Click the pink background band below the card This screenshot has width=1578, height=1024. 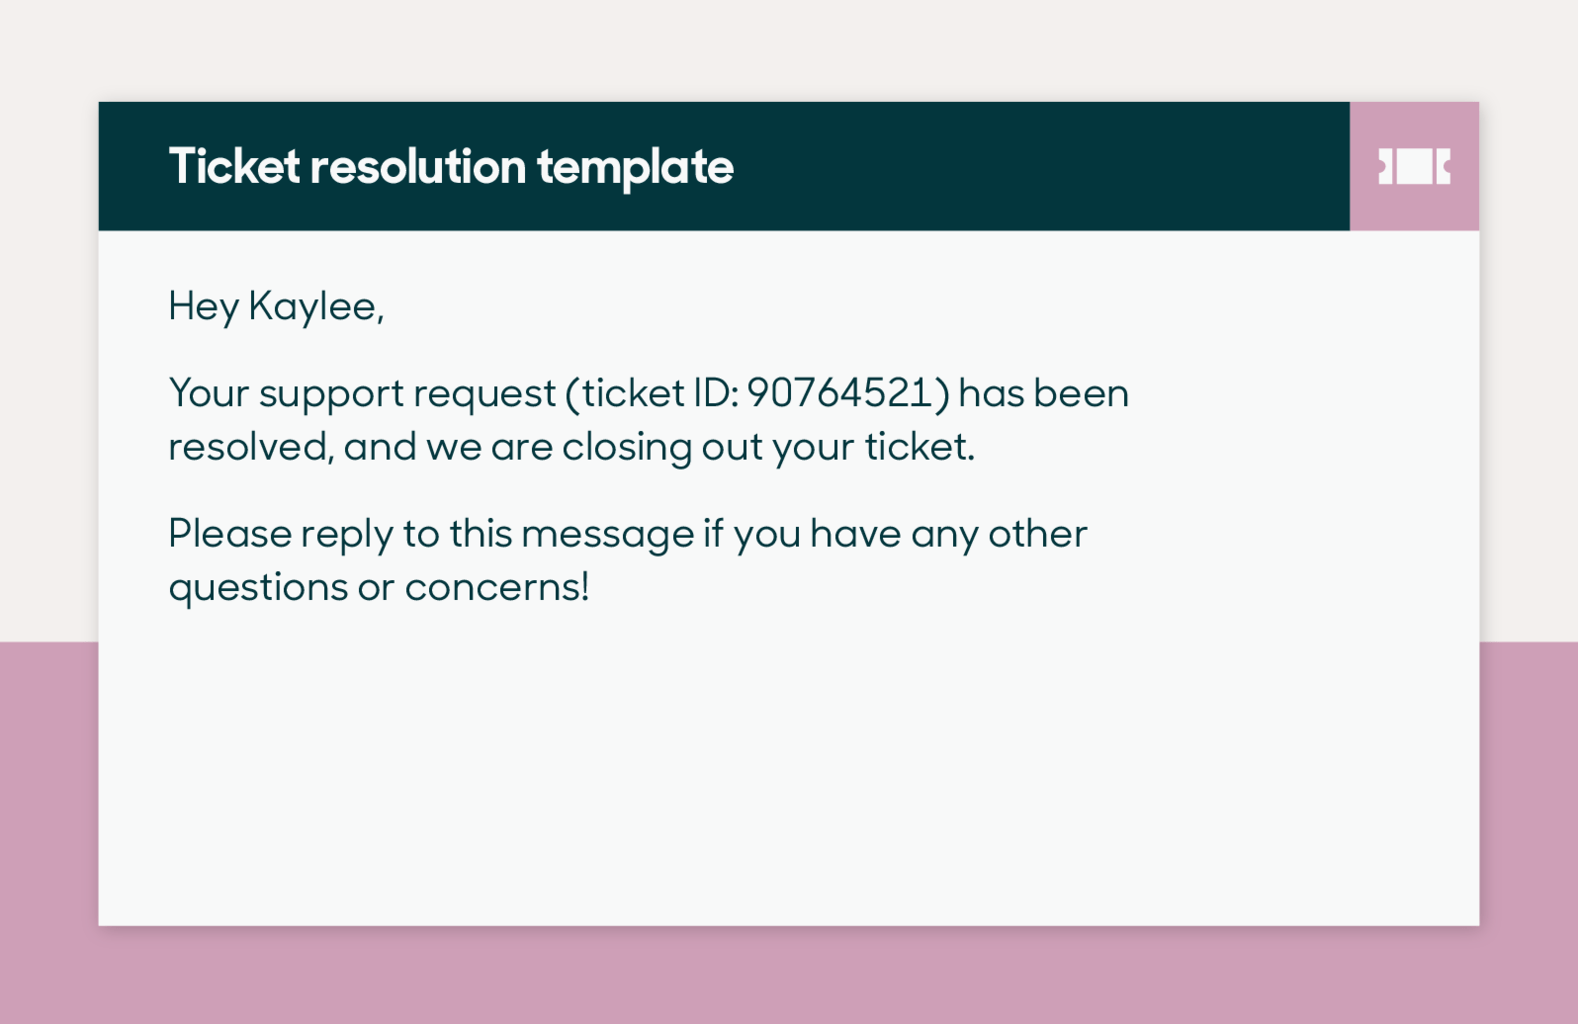click(x=788, y=975)
